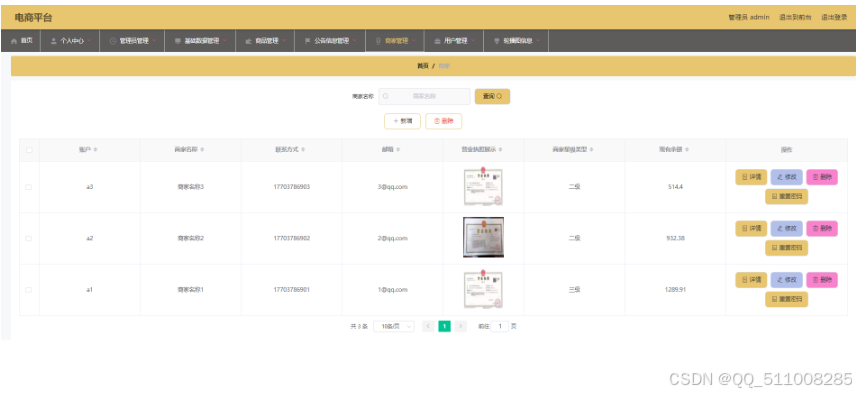The height and width of the screenshot is (394, 856).
Task: Open business license thumbnail for a3
Action: pos(483,186)
